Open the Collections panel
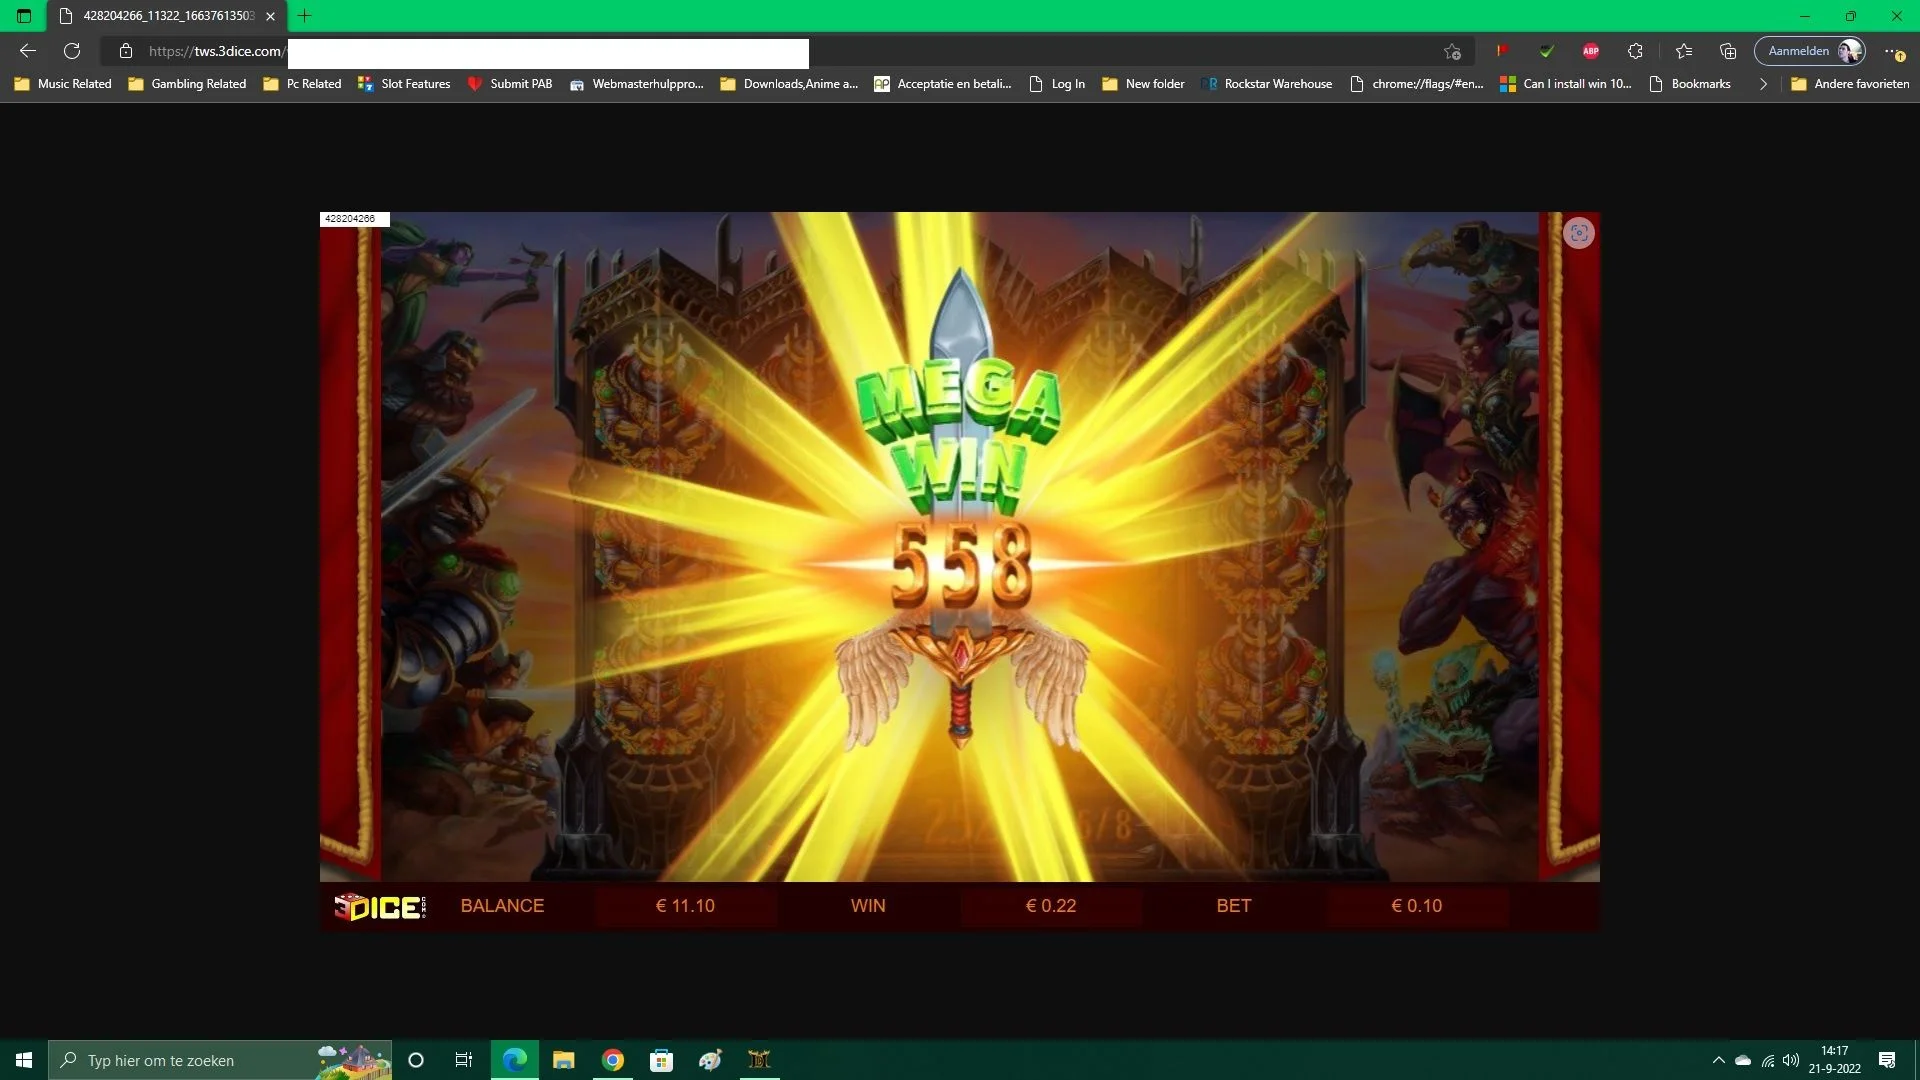 click(1728, 51)
